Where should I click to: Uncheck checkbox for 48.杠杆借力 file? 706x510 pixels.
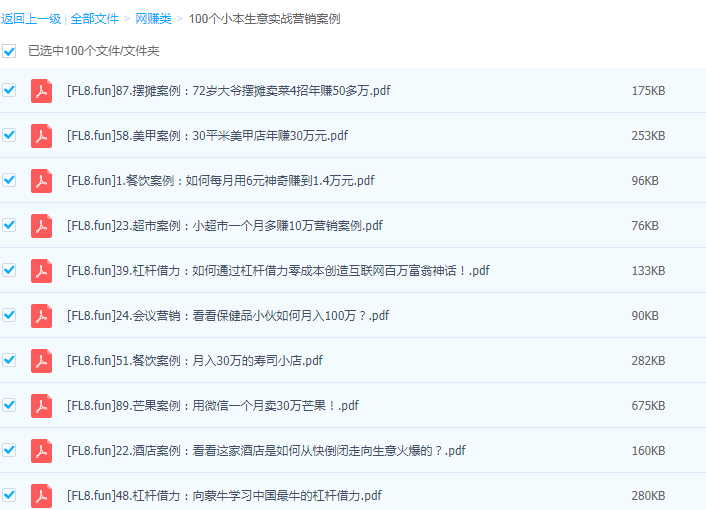click(9, 495)
